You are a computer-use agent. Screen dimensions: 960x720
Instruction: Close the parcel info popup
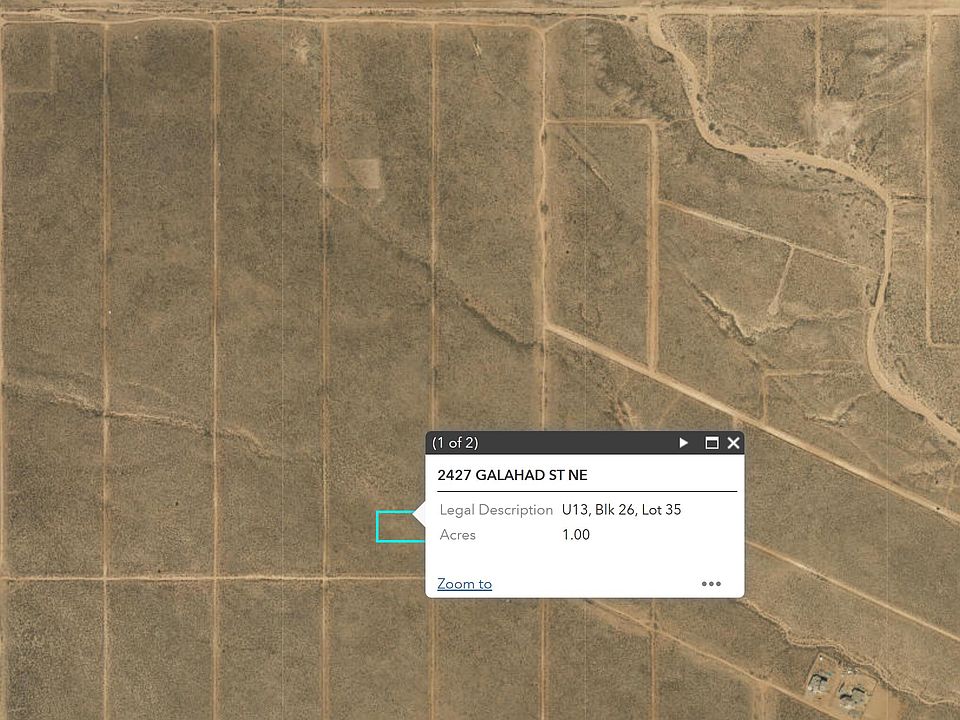coord(733,443)
